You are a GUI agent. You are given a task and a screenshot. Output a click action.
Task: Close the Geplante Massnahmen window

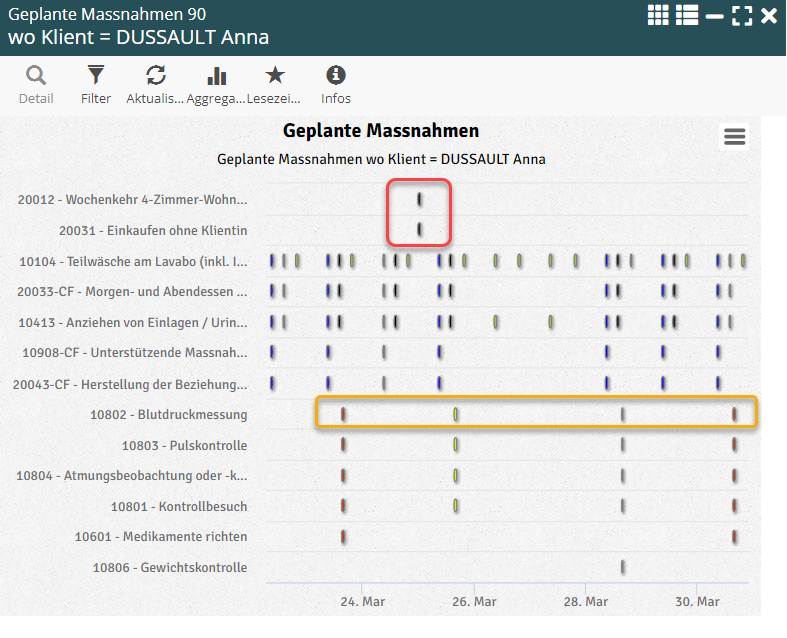point(769,15)
